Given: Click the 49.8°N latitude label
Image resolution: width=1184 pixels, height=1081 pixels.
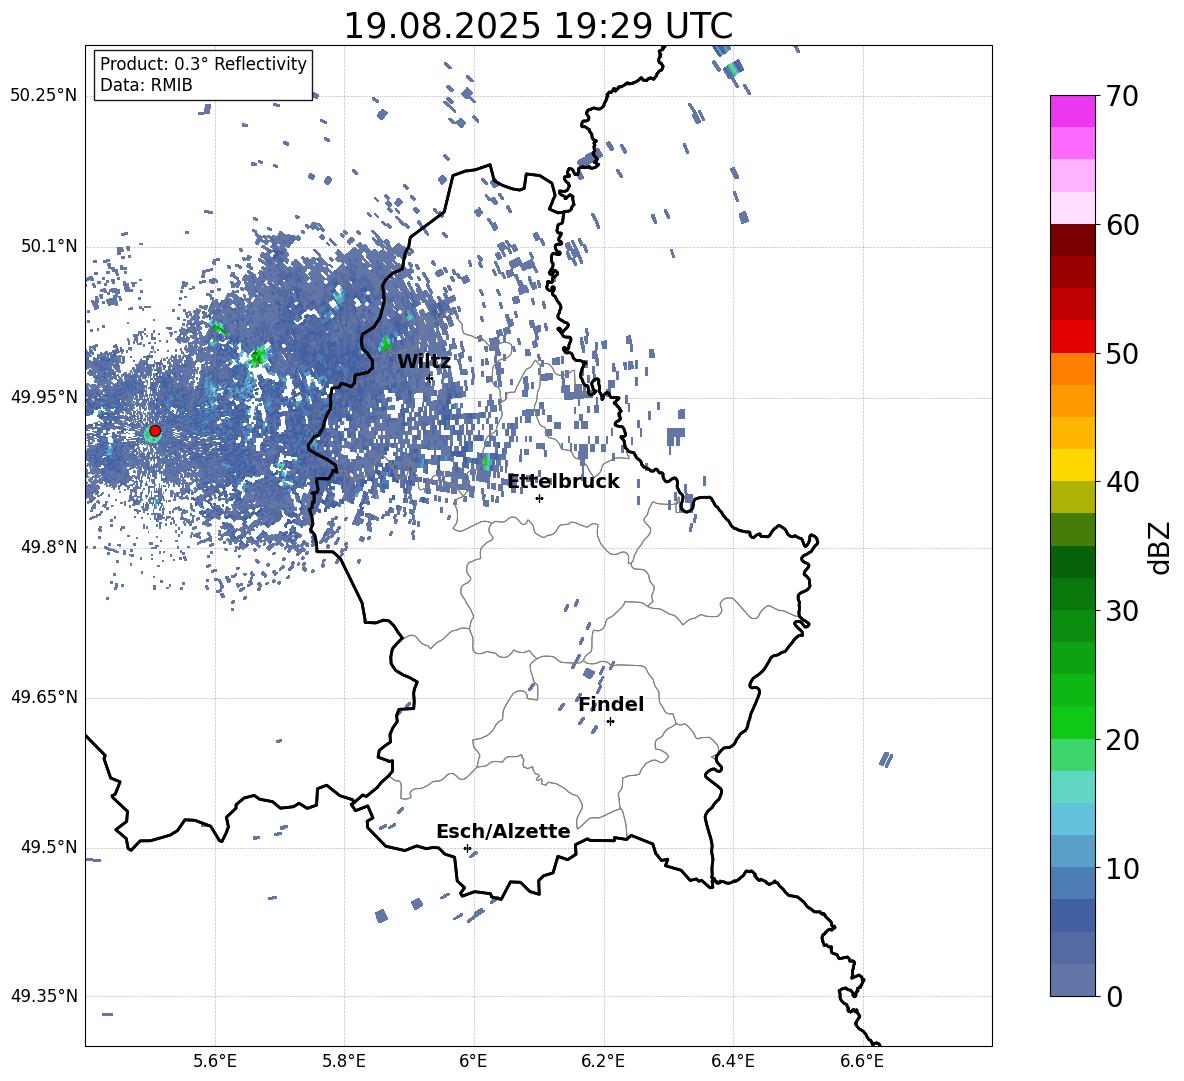Looking at the screenshot, I should (48, 547).
